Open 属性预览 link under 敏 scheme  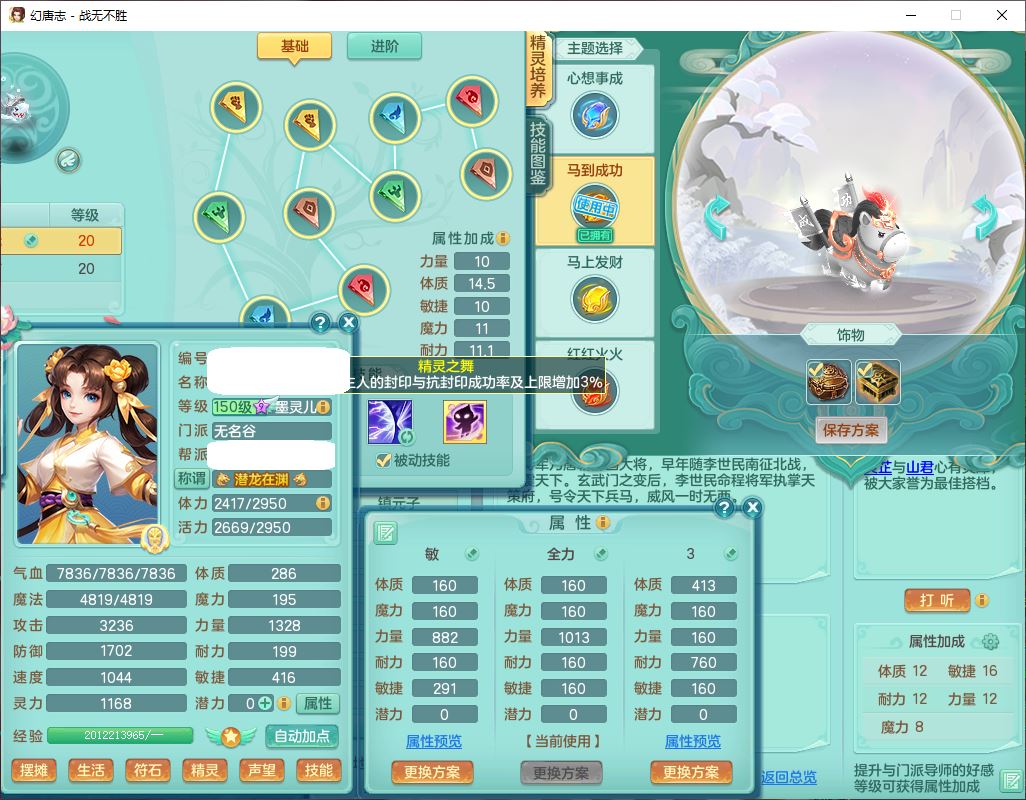coord(433,741)
